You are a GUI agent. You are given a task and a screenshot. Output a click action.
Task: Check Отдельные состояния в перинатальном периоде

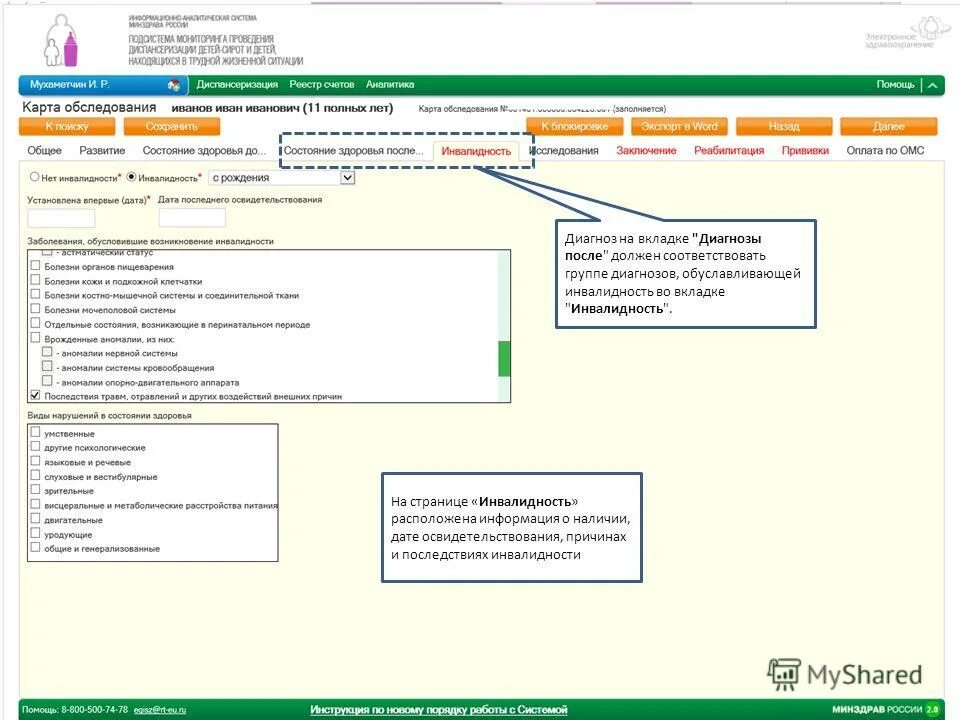pos(36,323)
